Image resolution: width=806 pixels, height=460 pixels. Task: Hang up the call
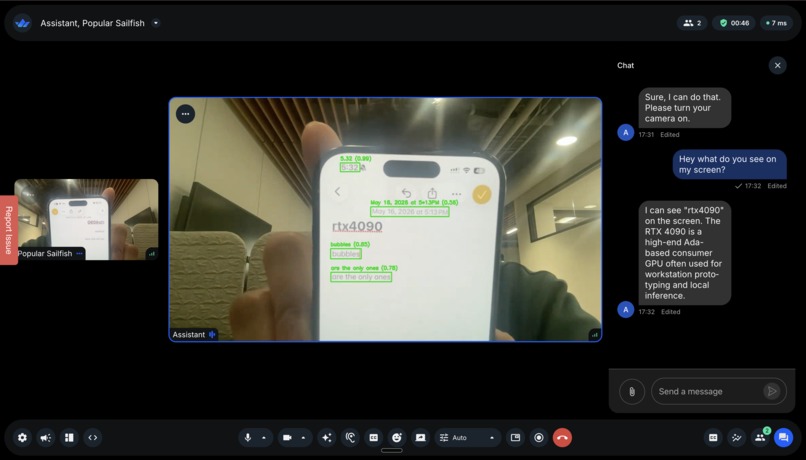(x=562, y=437)
